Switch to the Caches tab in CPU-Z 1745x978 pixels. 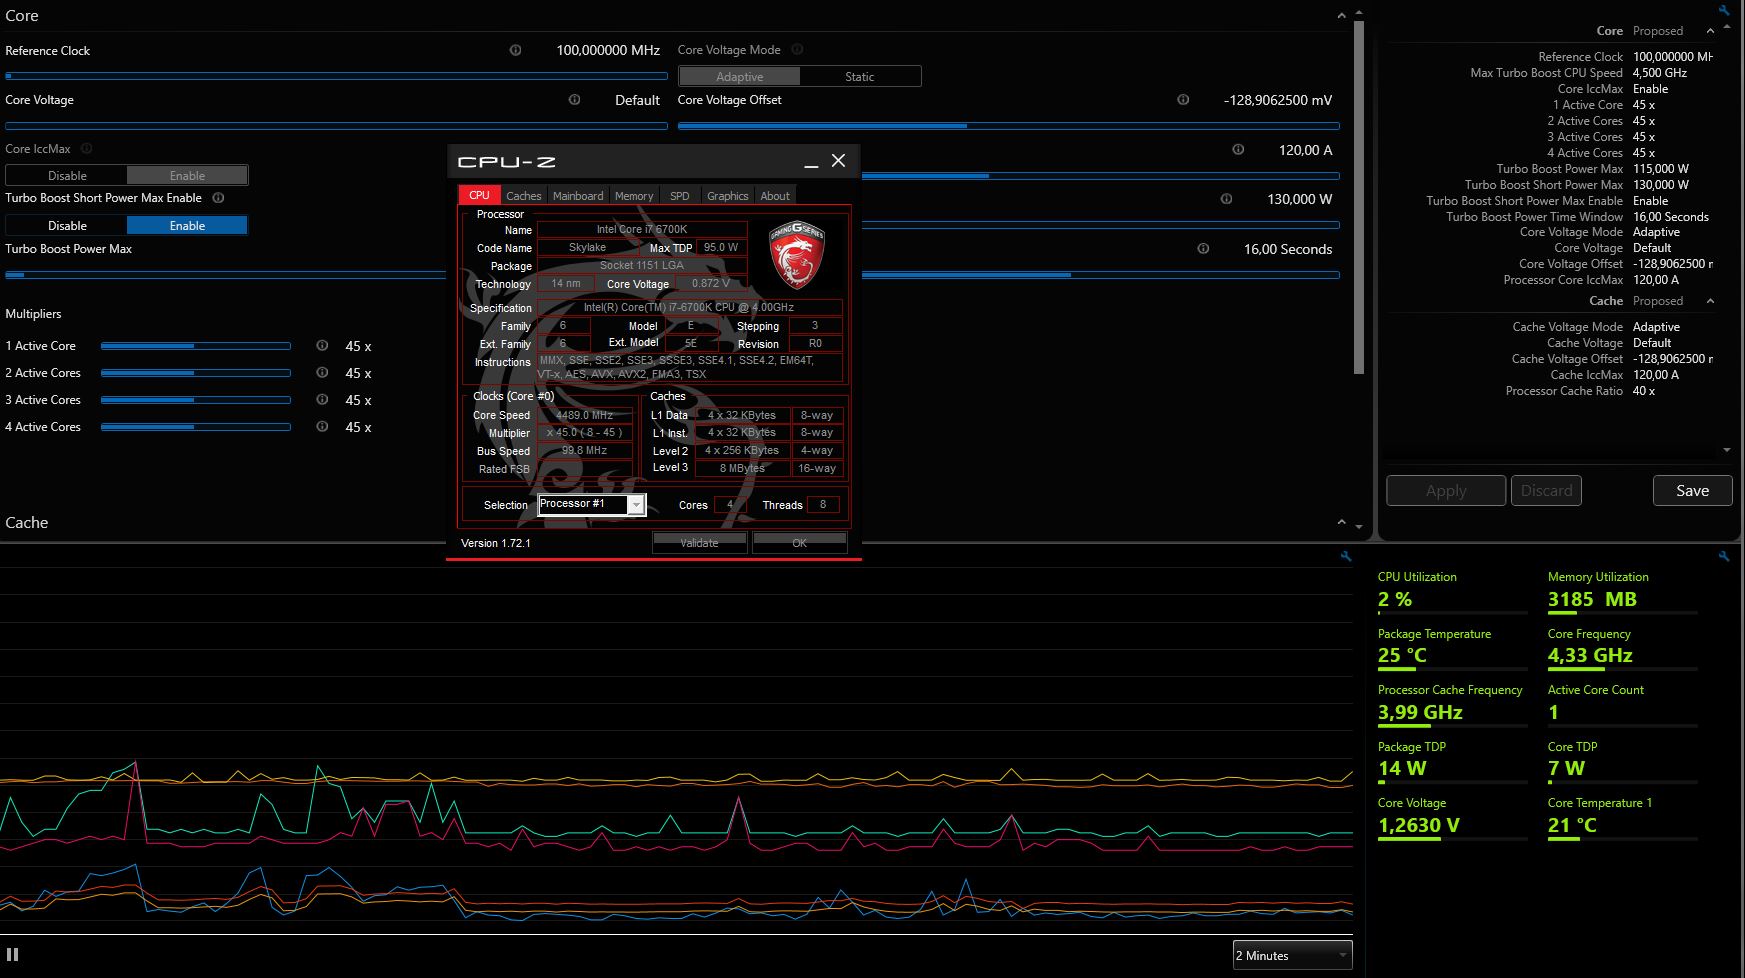point(523,196)
